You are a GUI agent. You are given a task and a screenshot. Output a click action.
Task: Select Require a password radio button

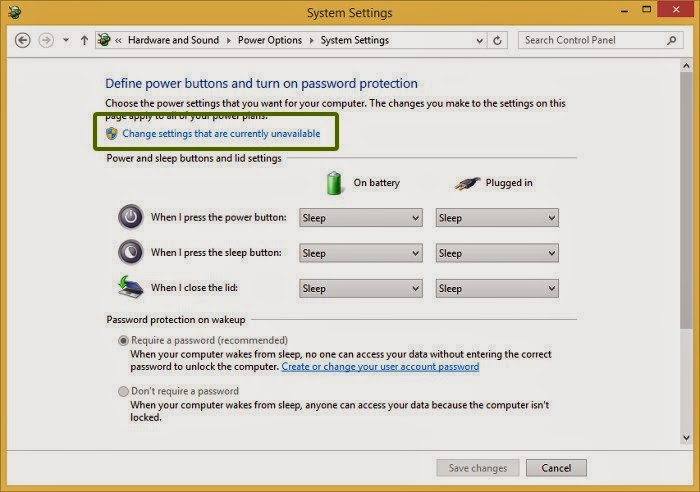pyautogui.click(x=123, y=341)
